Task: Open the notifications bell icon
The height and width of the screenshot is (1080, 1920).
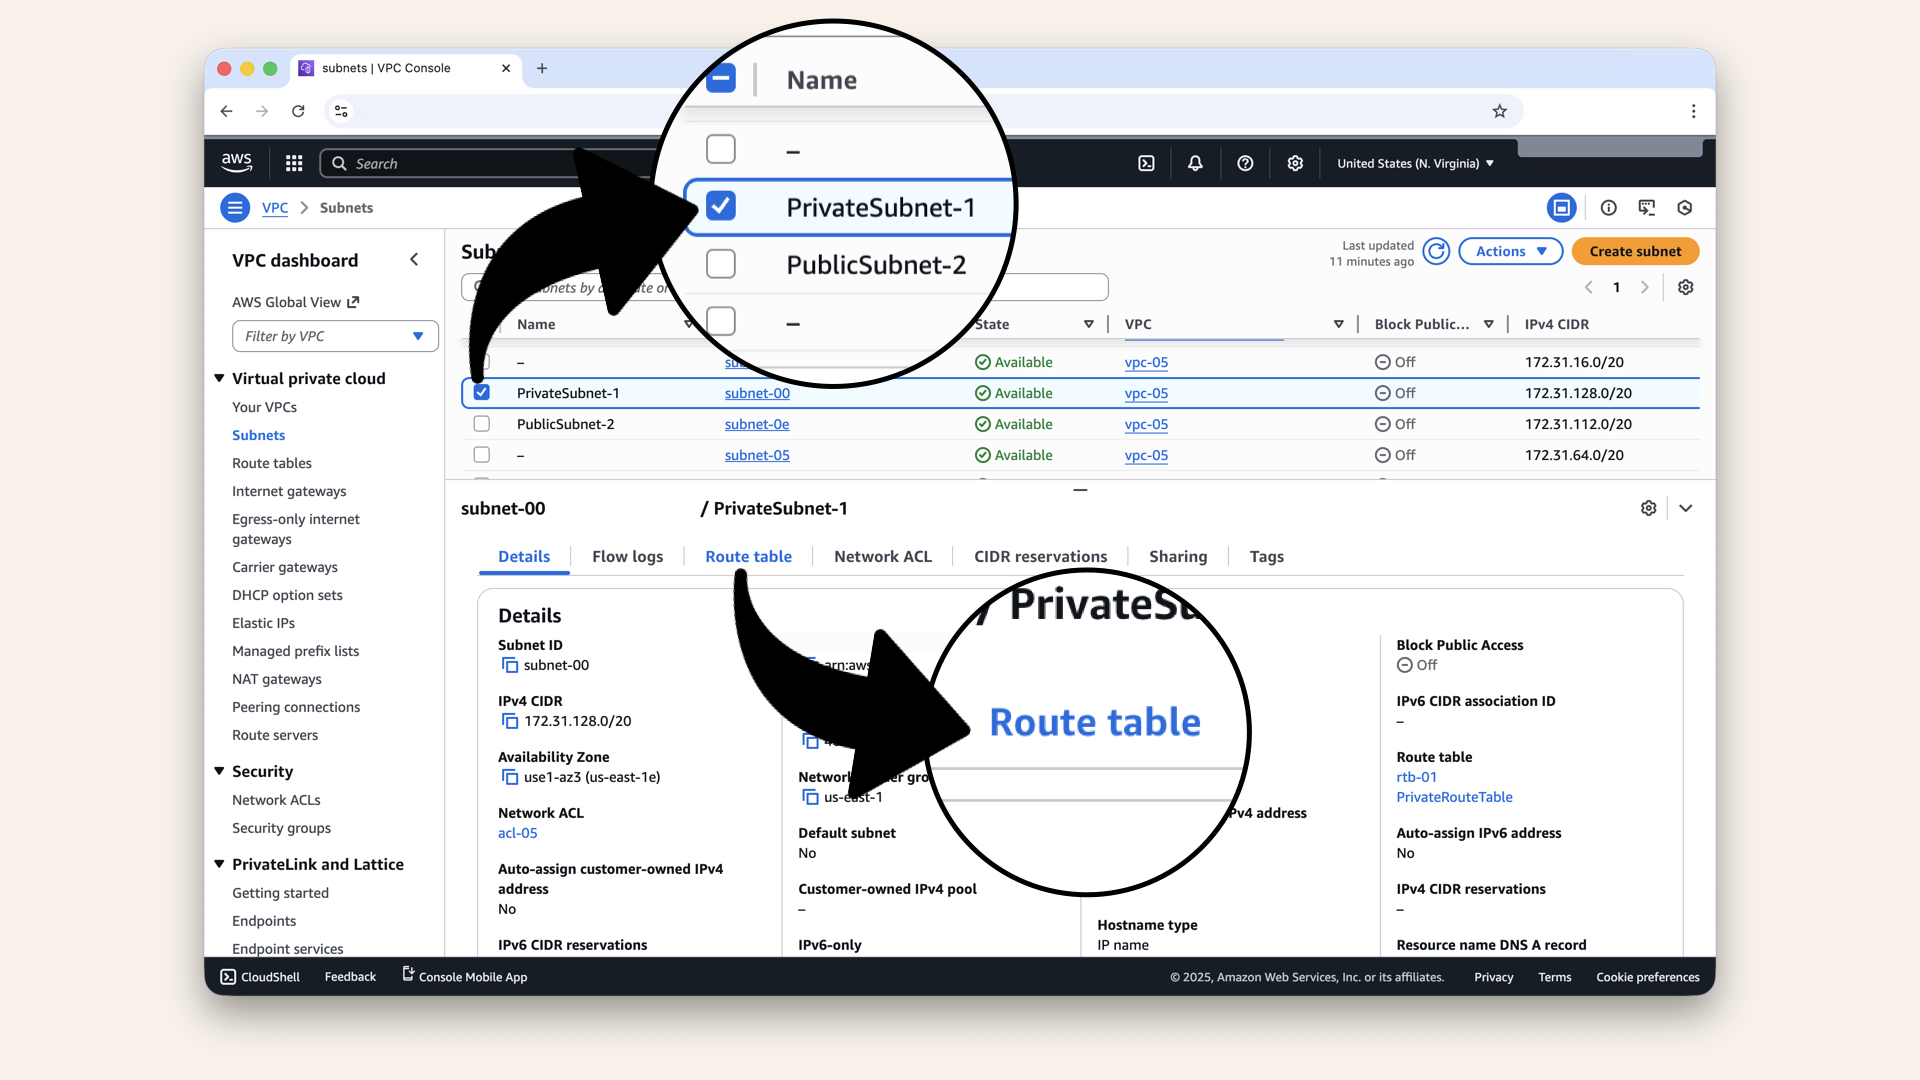Action: [1195, 163]
